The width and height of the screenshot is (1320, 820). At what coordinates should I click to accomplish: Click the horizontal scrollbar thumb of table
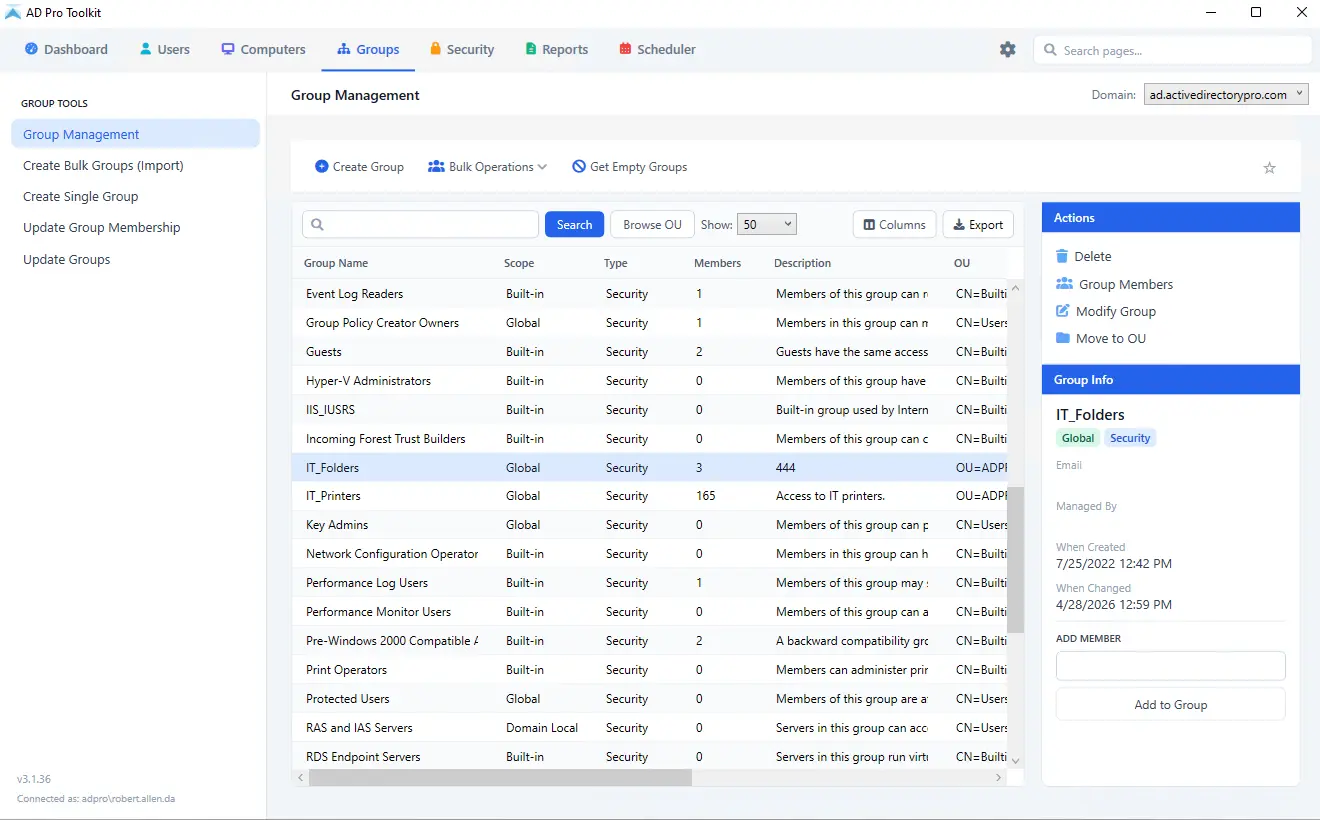(500, 777)
